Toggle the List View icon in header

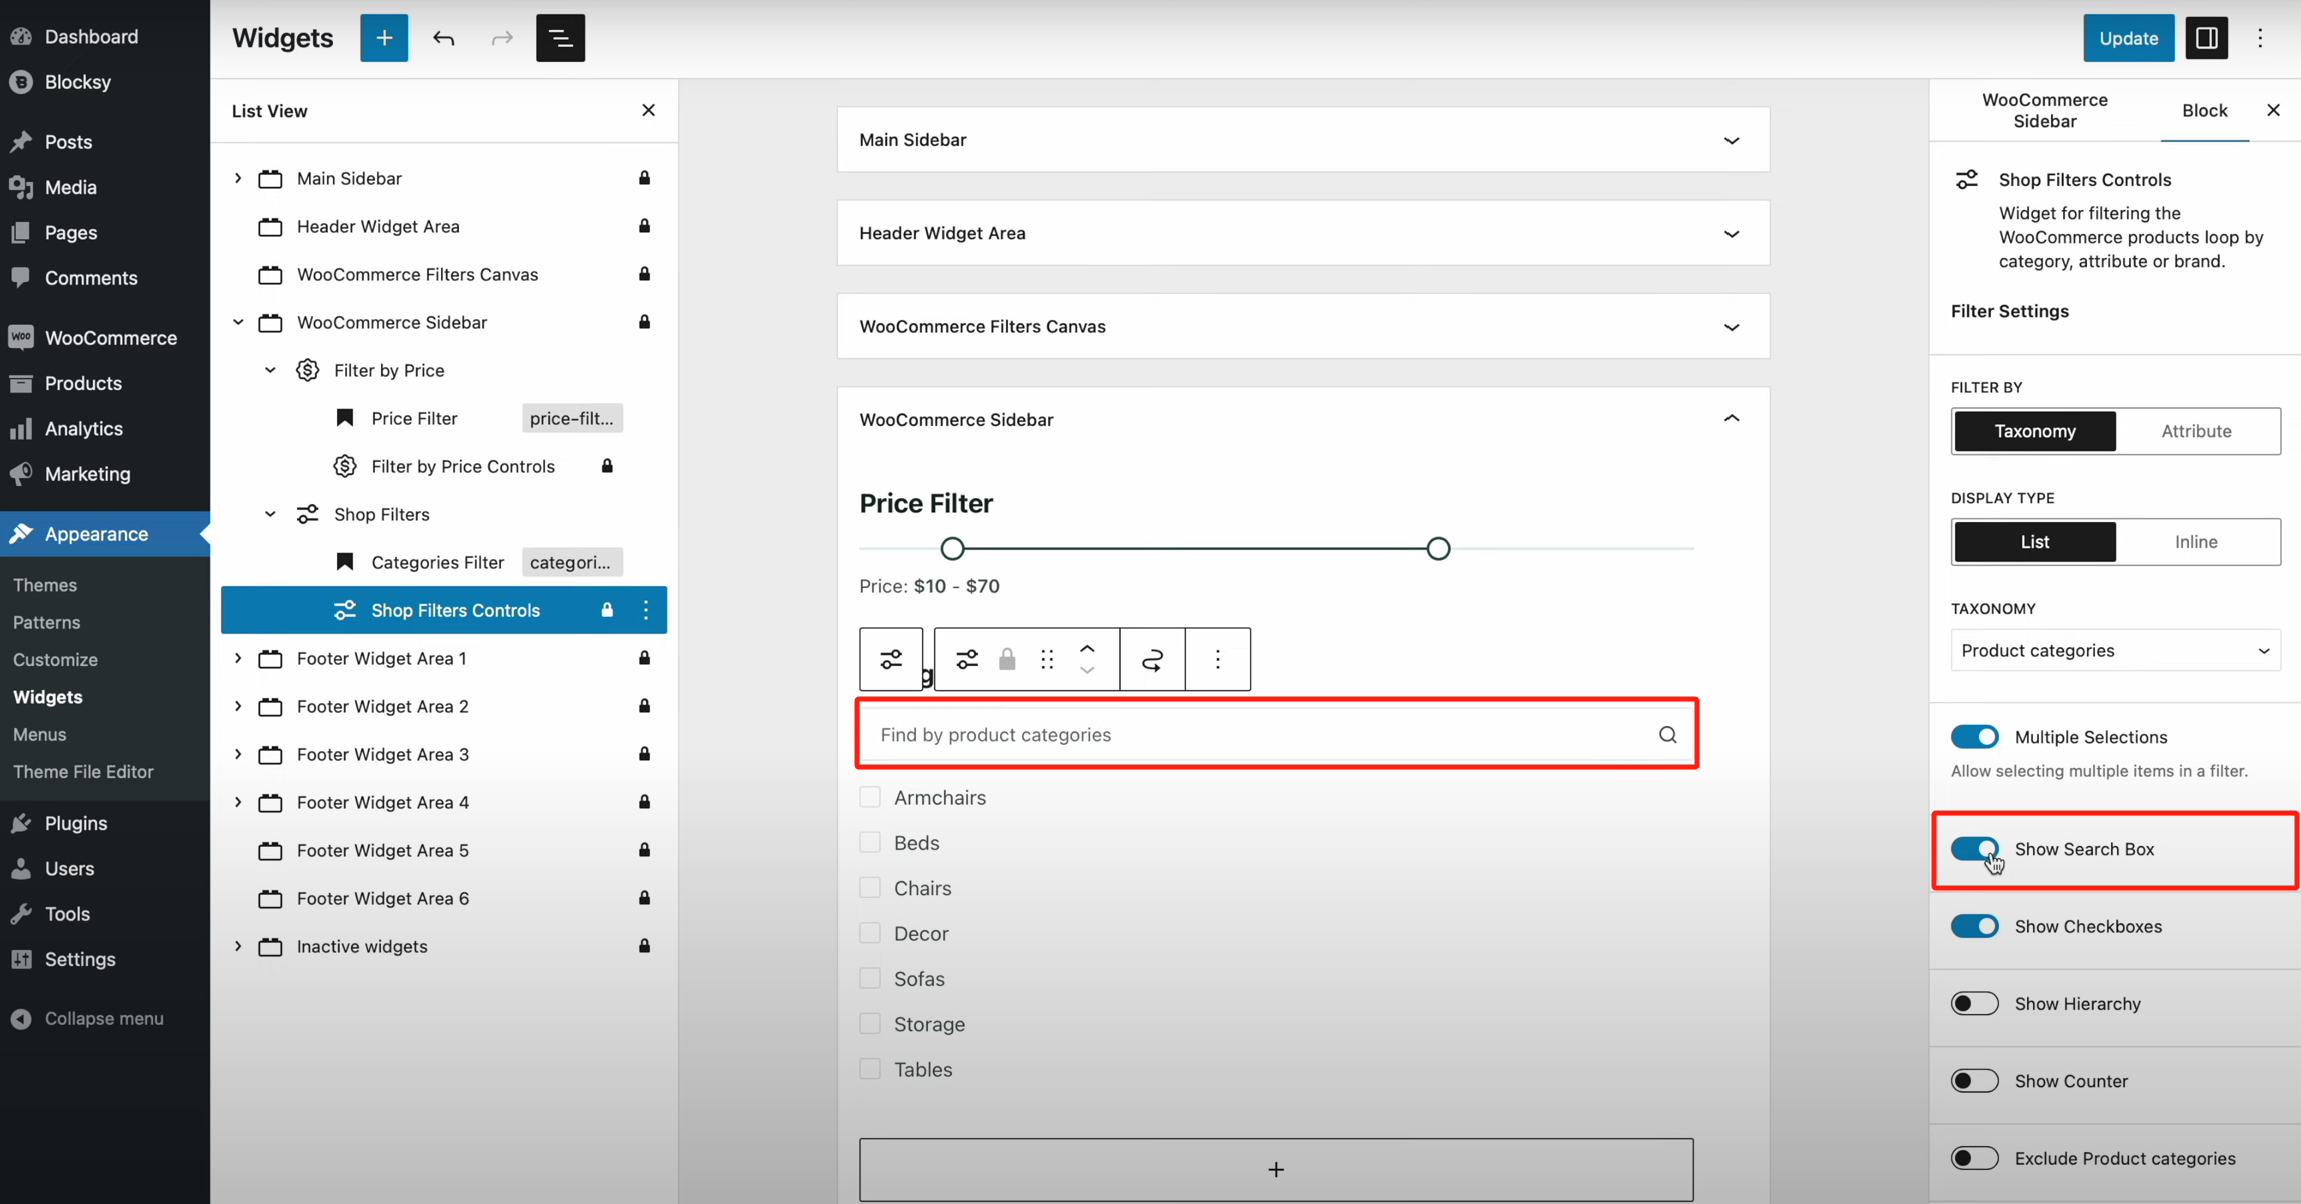[560, 38]
